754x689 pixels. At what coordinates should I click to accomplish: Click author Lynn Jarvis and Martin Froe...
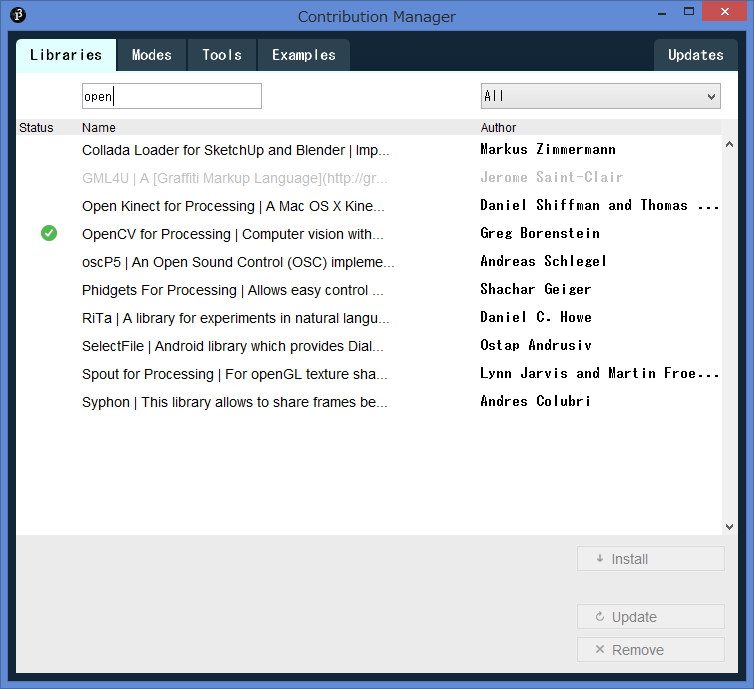pos(600,373)
